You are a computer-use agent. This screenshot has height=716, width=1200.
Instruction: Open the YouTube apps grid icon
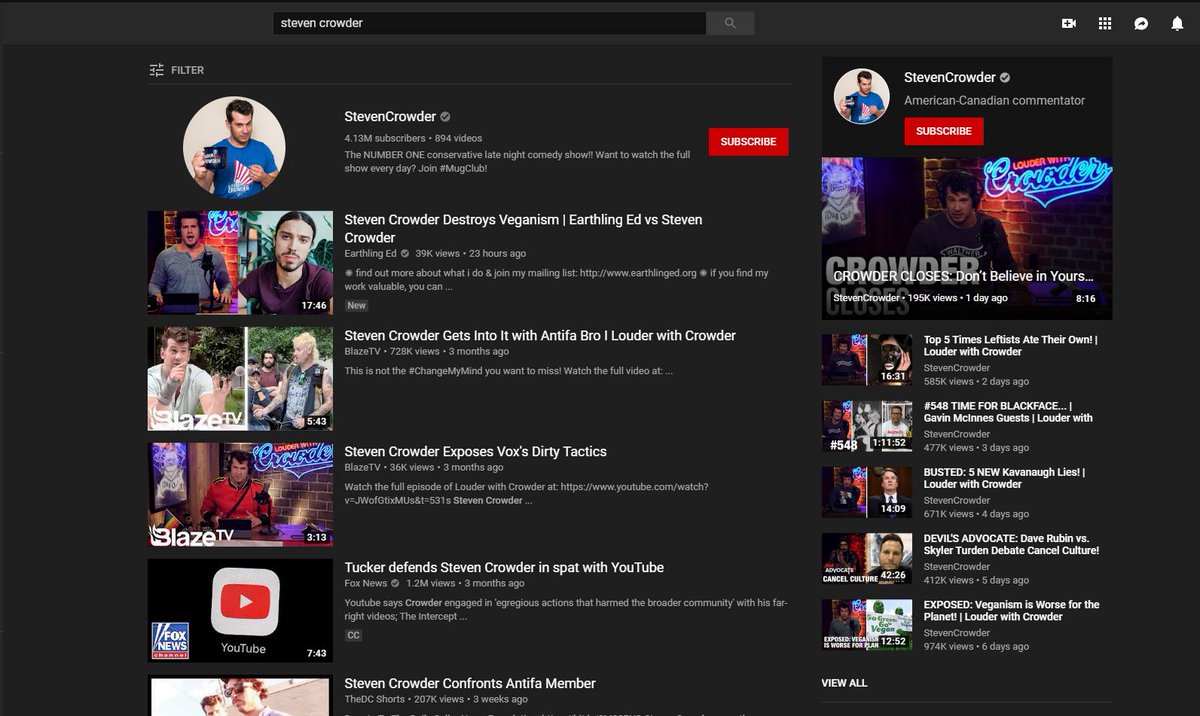1105,23
